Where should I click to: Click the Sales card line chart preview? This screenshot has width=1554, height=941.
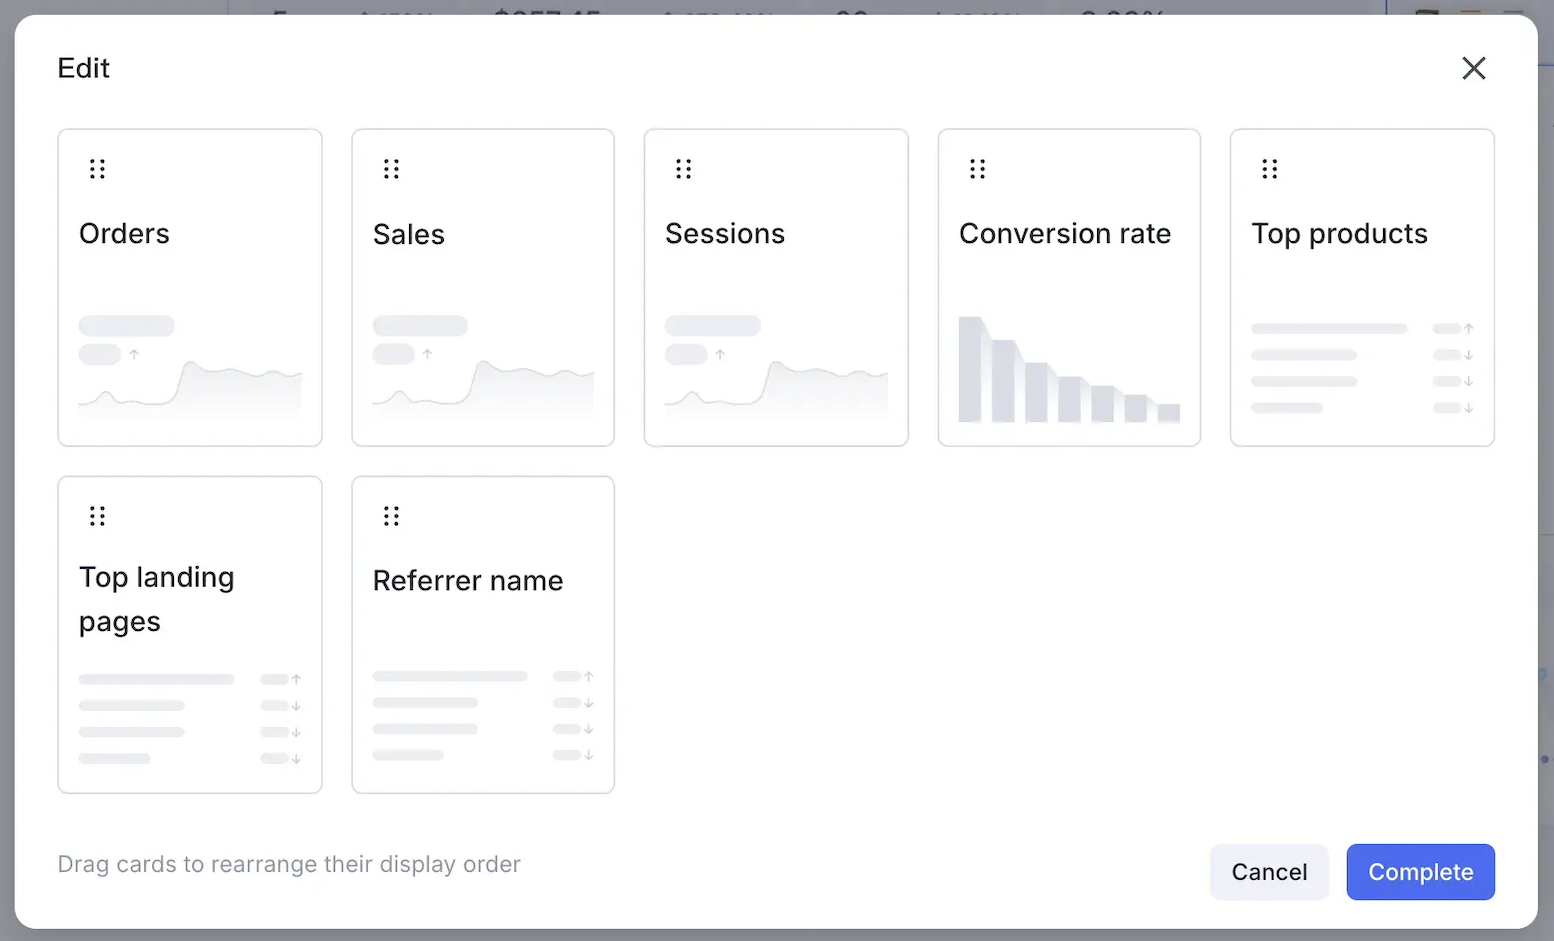tap(483, 385)
